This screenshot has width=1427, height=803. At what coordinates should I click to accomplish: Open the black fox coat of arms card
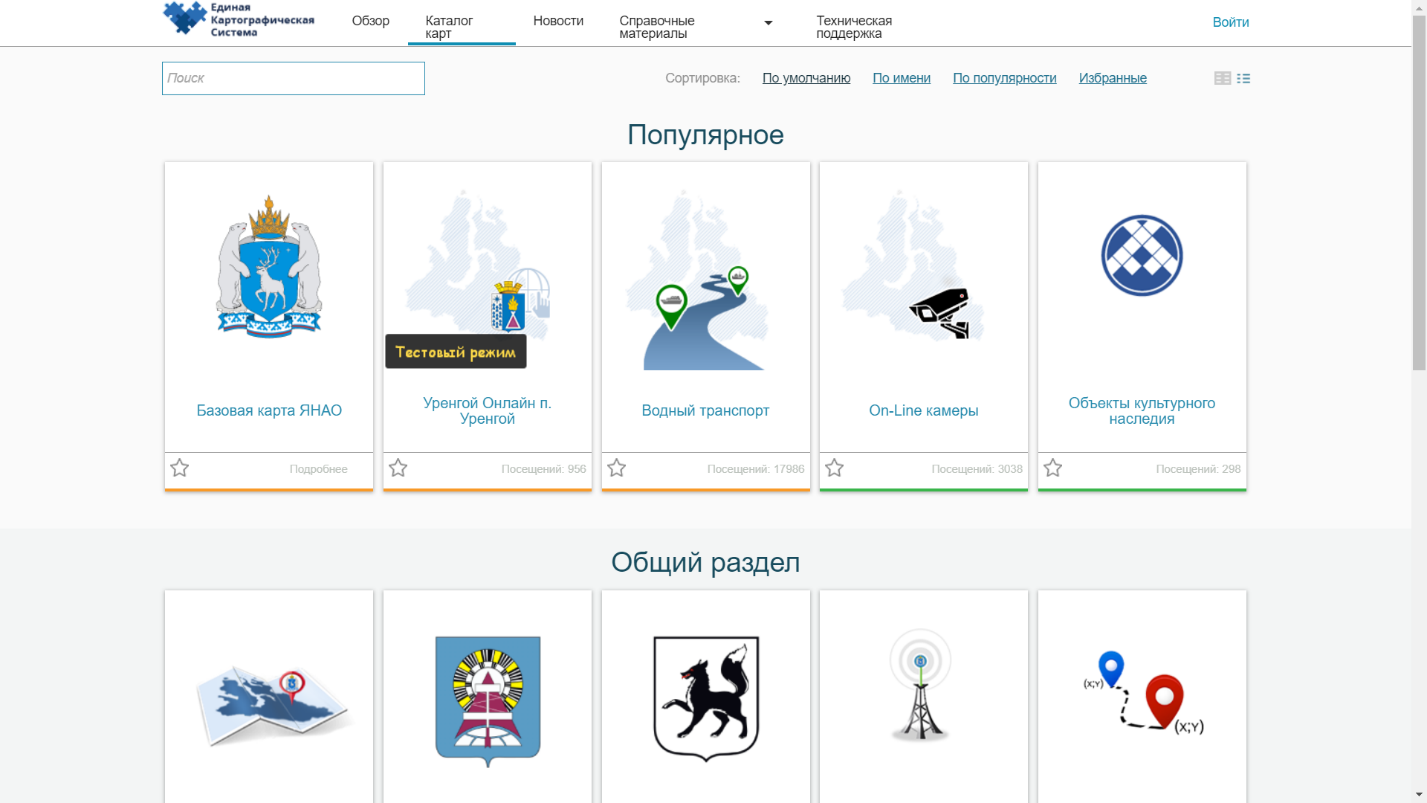705,697
